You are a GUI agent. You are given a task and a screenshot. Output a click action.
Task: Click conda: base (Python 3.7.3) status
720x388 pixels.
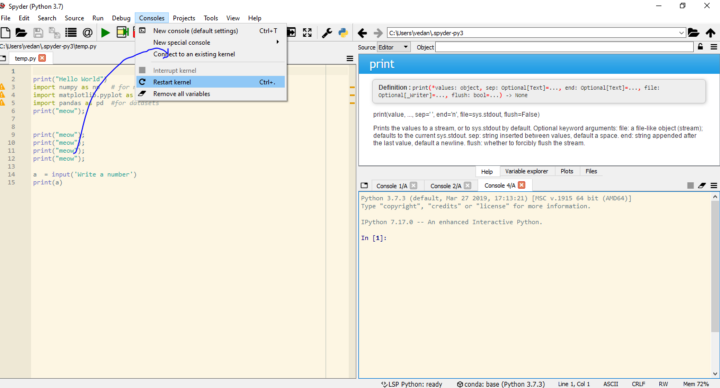501,384
